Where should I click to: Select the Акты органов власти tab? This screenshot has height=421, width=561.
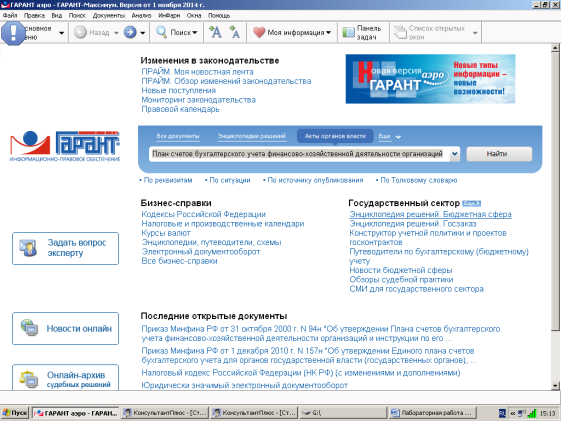[335, 136]
